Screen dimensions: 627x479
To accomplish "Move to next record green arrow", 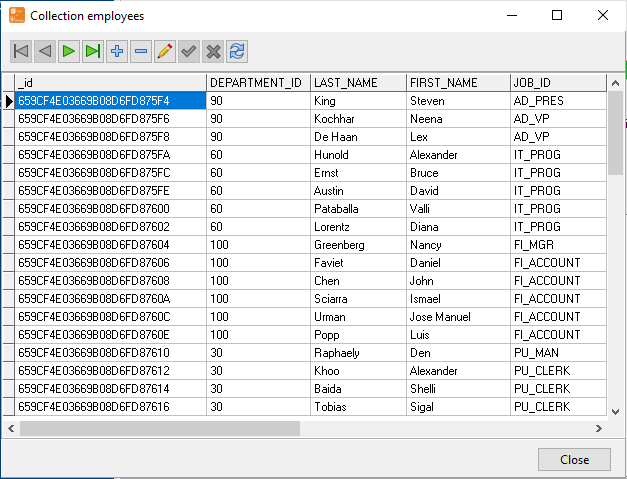I will pyautogui.click(x=68, y=51).
